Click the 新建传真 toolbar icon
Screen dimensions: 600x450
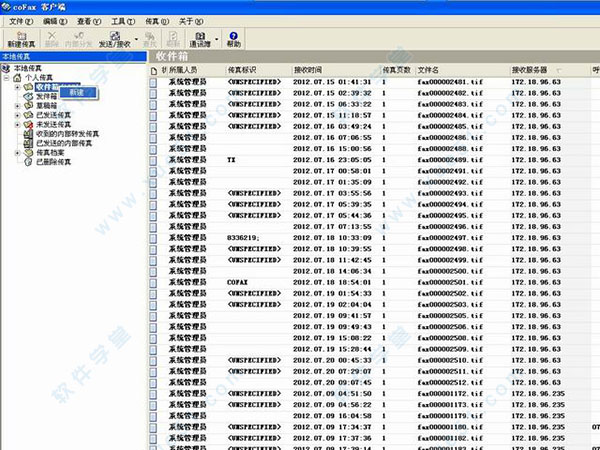(22, 35)
